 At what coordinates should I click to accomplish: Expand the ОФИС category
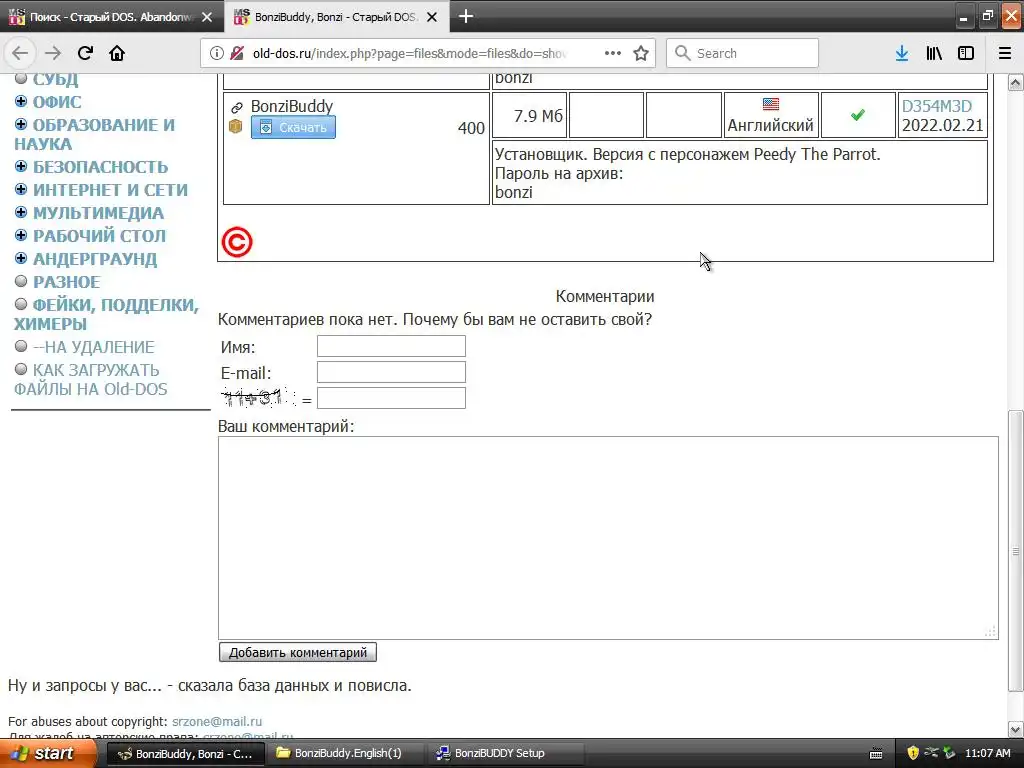(x=21, y=101)
